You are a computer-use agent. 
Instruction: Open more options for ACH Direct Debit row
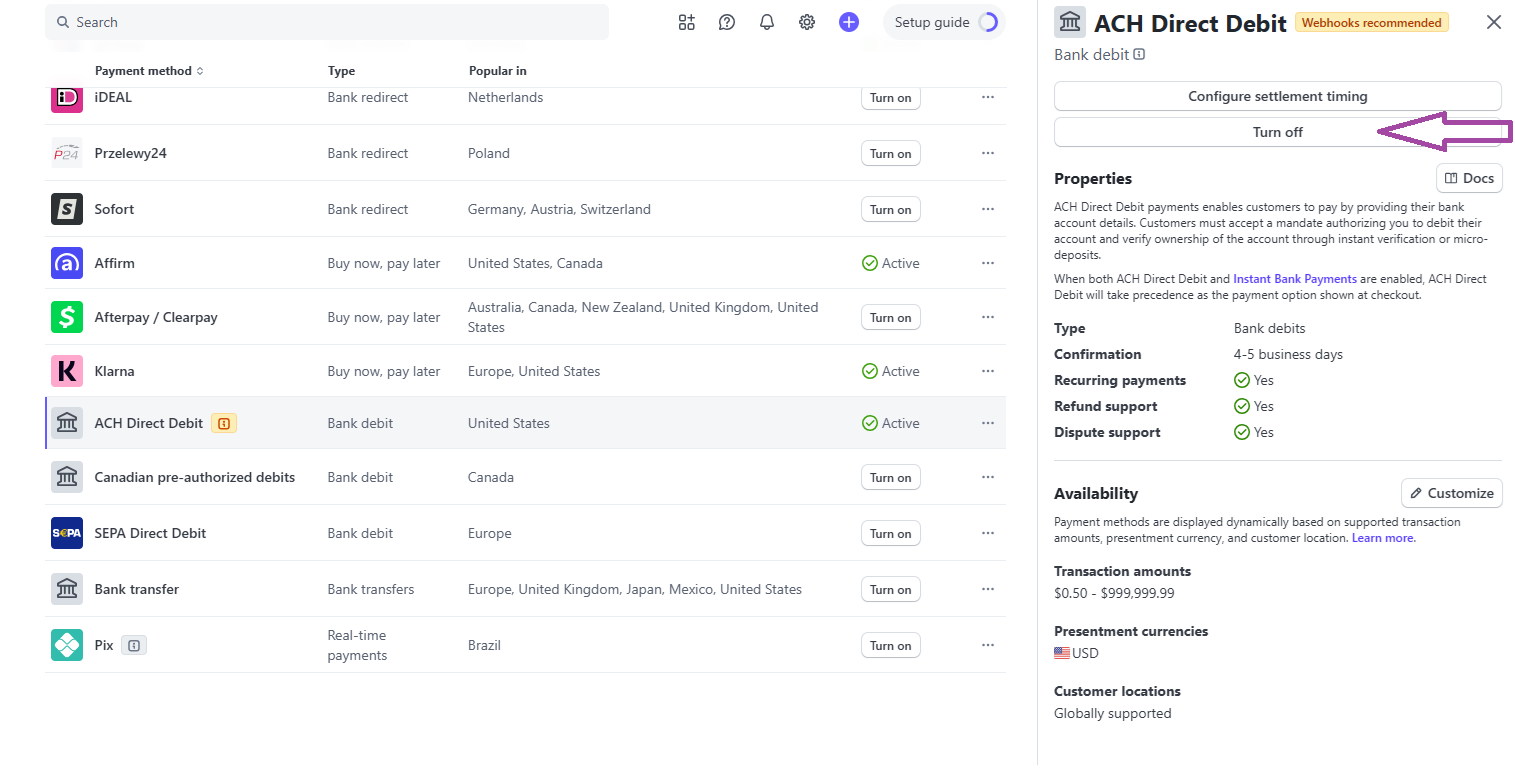pos(988,423)
